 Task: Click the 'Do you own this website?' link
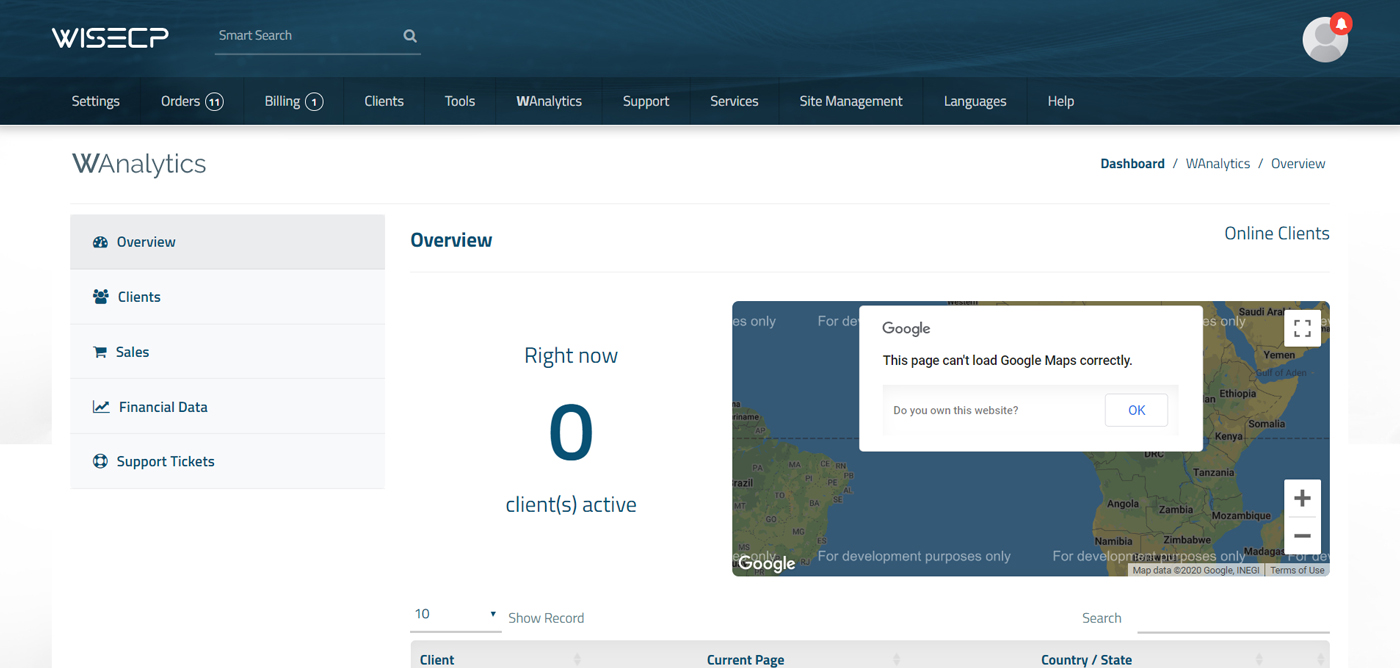pyautogui.click(x=956, y=411)
